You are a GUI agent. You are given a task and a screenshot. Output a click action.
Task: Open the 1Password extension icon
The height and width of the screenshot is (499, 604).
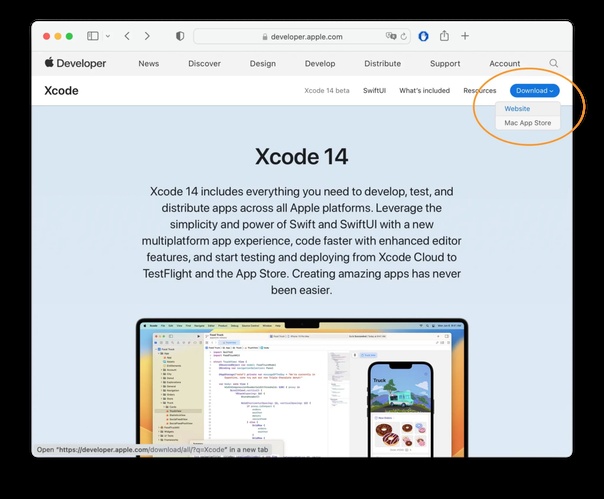click(x=423, y=36)
